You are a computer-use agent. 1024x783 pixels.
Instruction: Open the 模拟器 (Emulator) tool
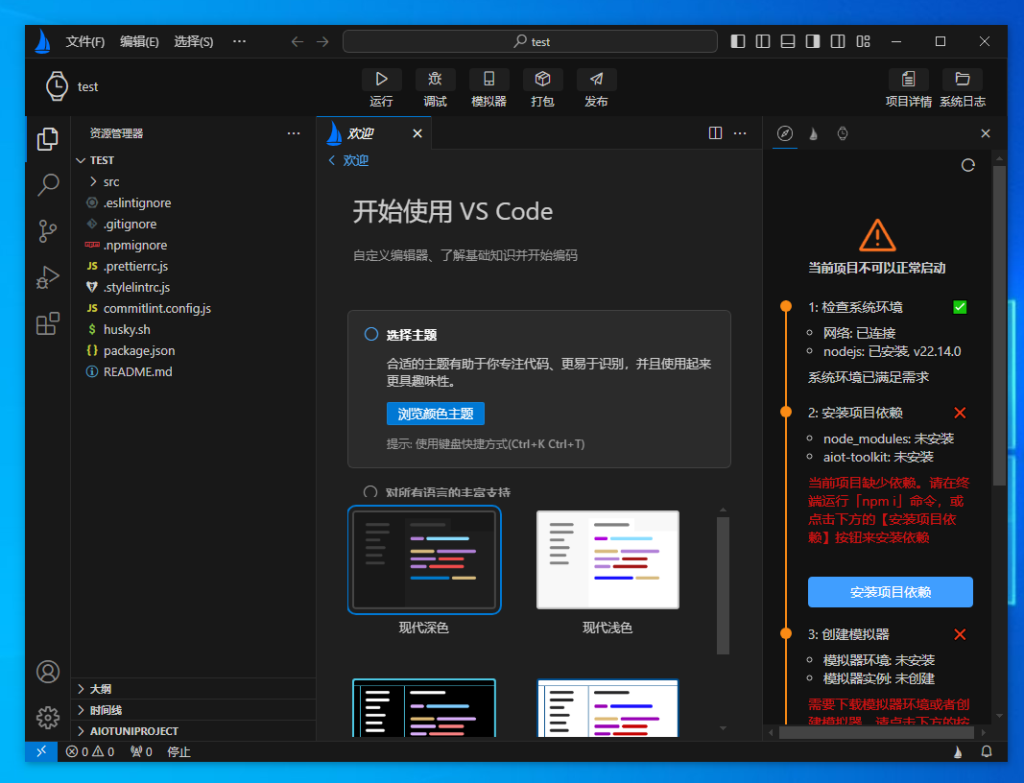pos(488,80)
